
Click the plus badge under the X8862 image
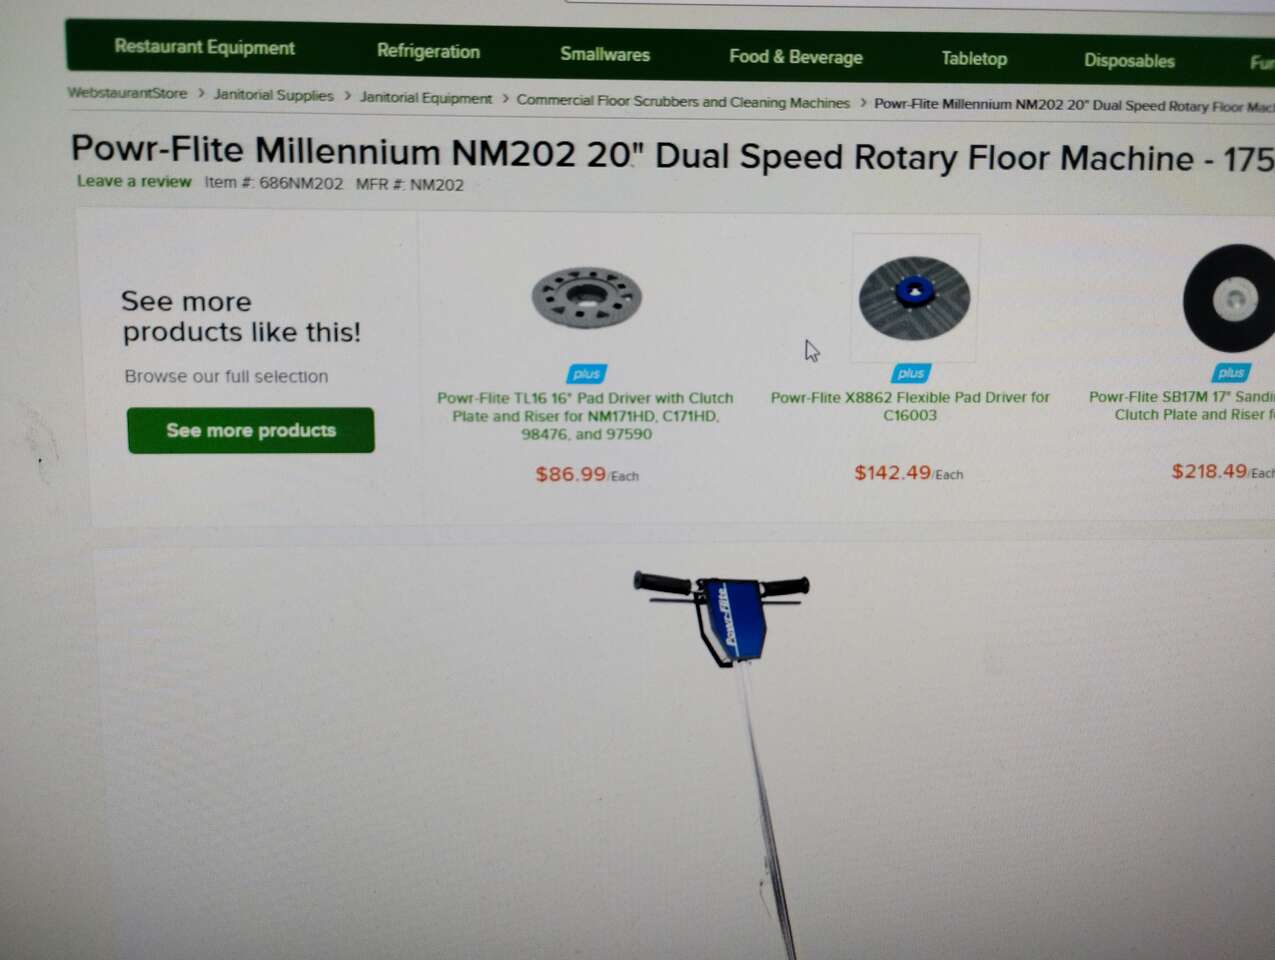(x=910, y=373)
